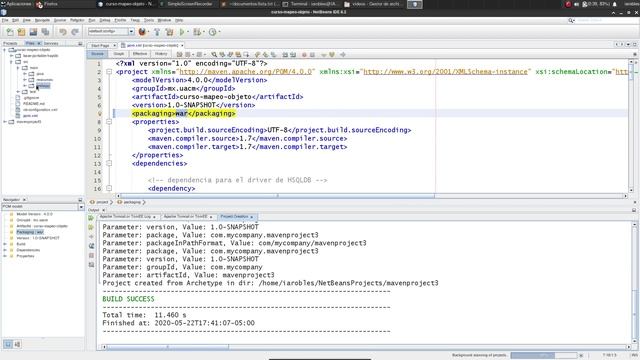The image size is (640, 360).
Task: Expand the Build node in Navigator
Action: (4, 244)
